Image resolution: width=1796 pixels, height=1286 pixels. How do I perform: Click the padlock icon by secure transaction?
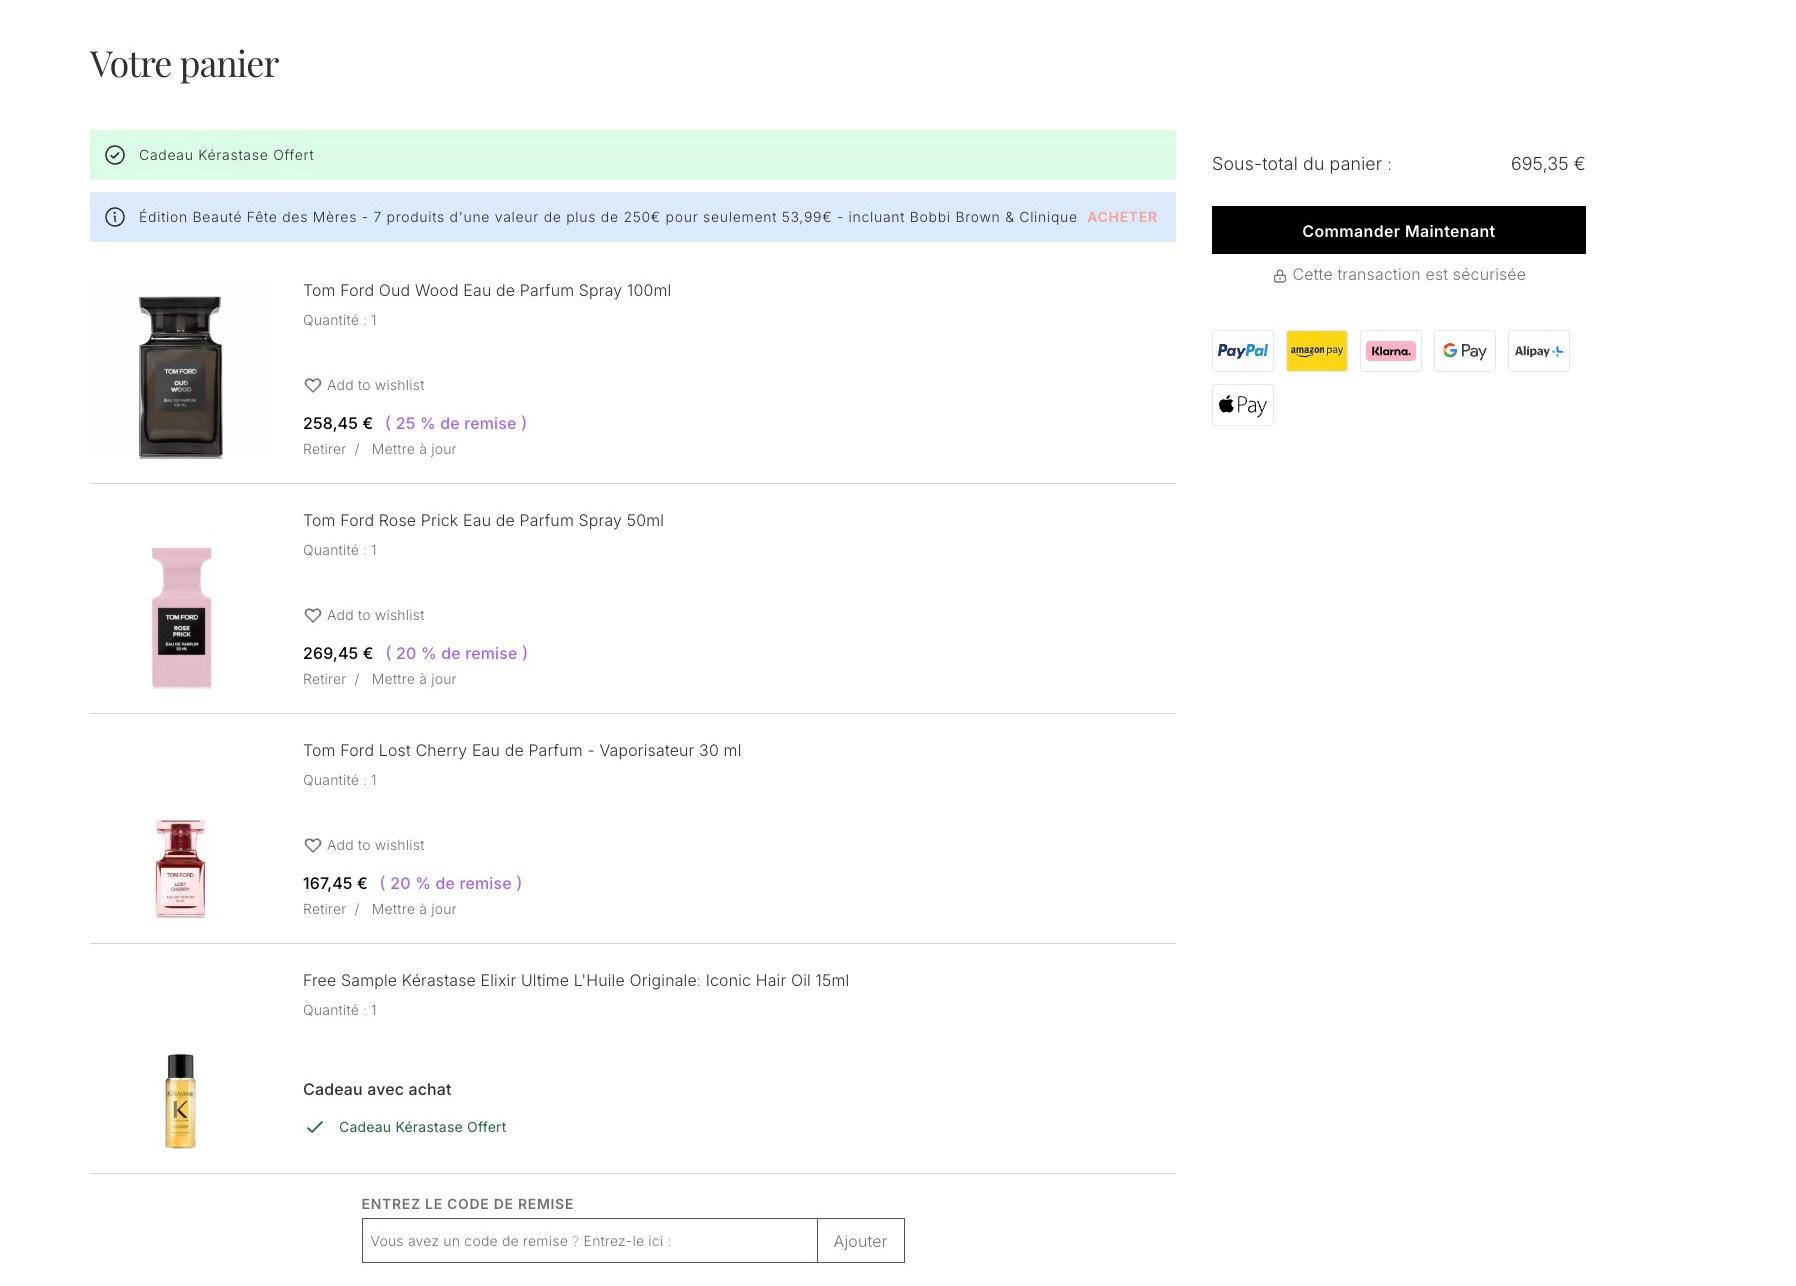tap(1279, 276)
